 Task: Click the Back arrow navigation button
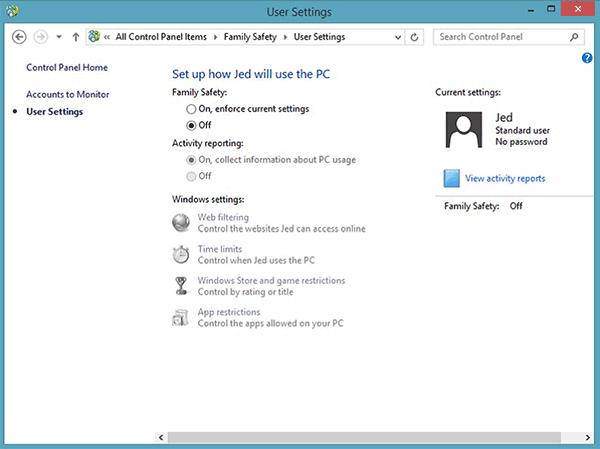[18, 37]
